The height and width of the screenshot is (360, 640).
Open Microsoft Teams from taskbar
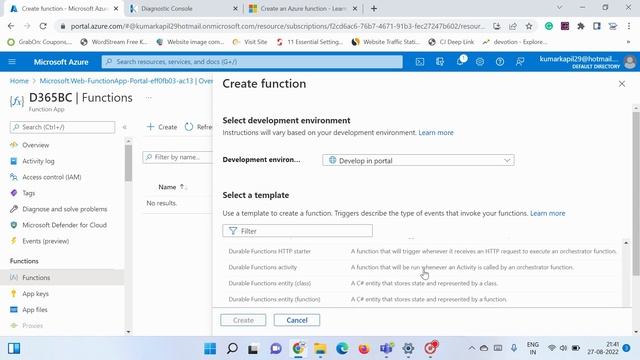point(386,349)
